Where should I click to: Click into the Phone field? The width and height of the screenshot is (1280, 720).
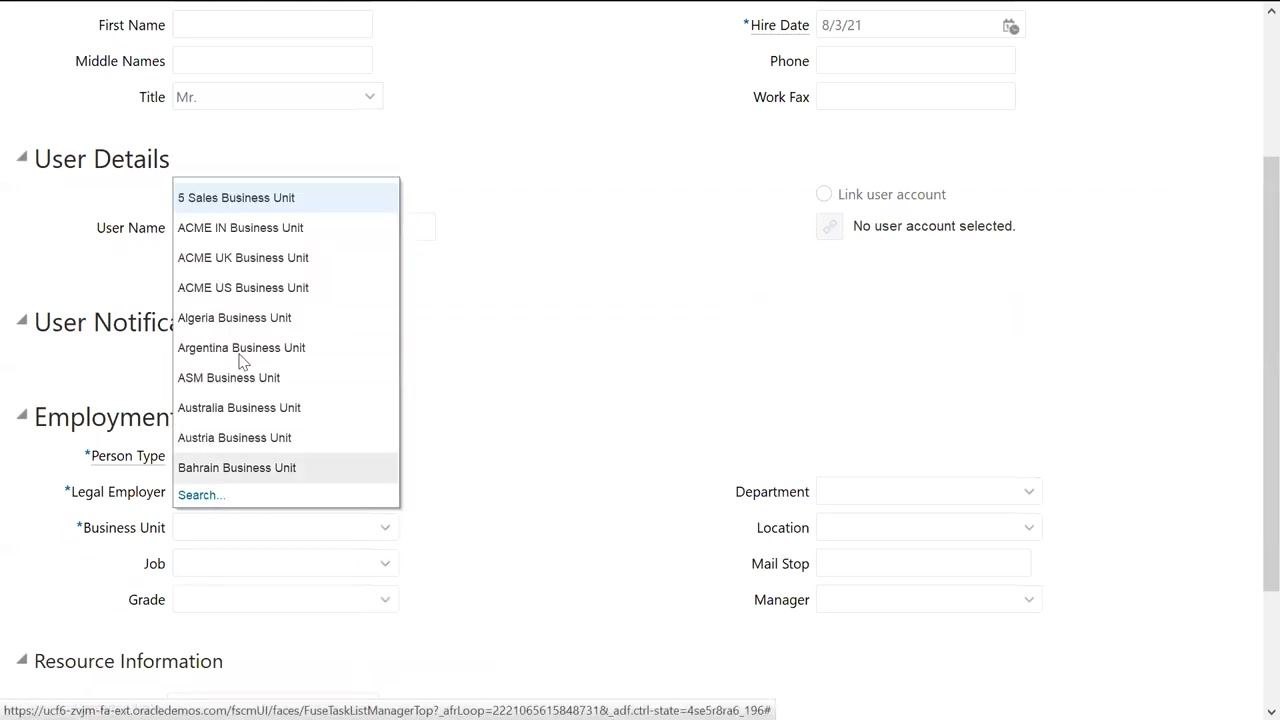point(915,61)
